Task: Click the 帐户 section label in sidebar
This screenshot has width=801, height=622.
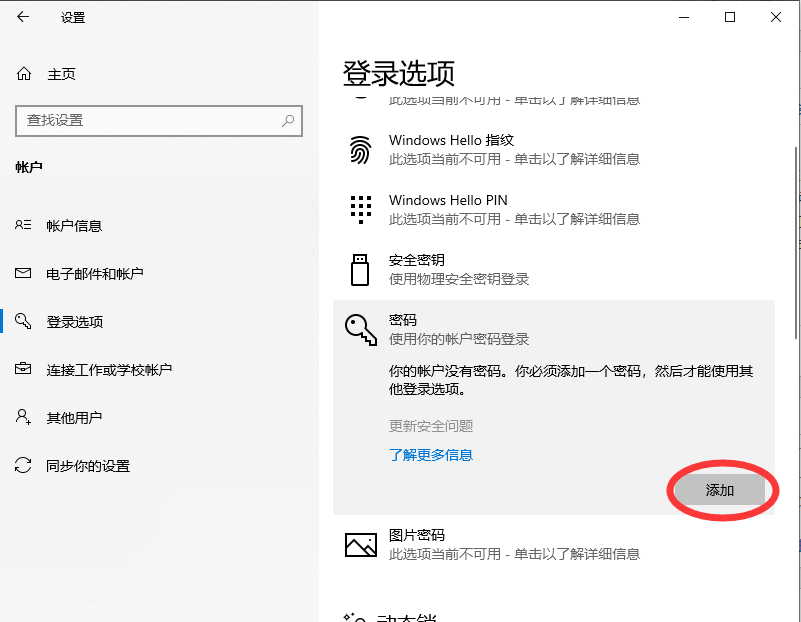Action: click(x=29, y=167)
